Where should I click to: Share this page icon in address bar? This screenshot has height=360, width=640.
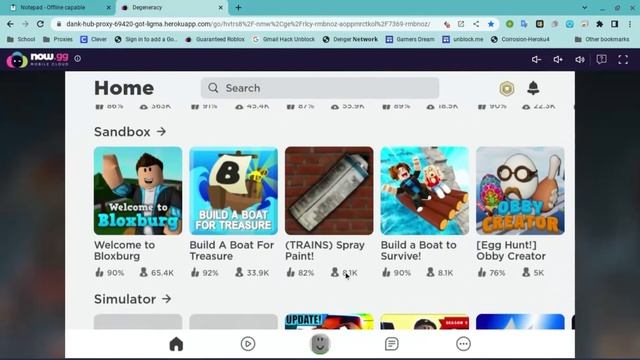pos(476,24)
